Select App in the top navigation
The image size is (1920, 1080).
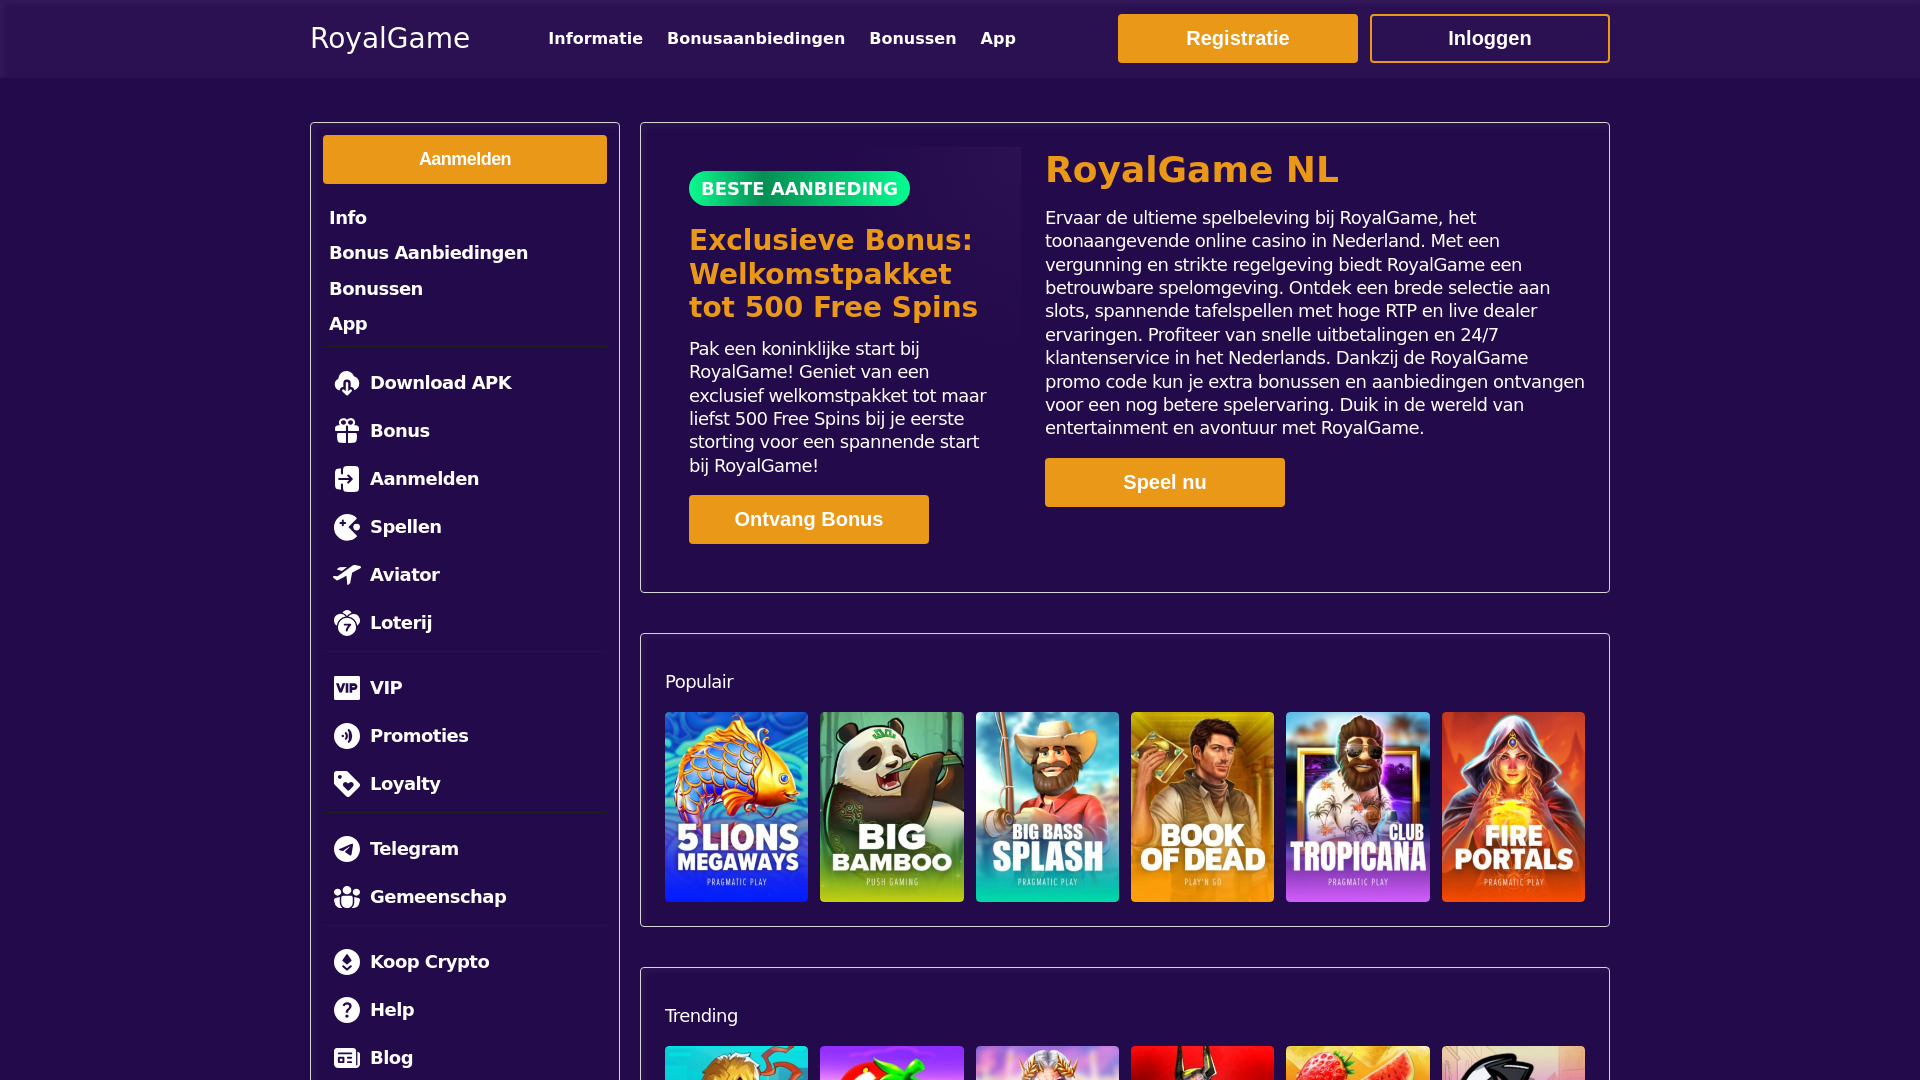tap(998, 38)
